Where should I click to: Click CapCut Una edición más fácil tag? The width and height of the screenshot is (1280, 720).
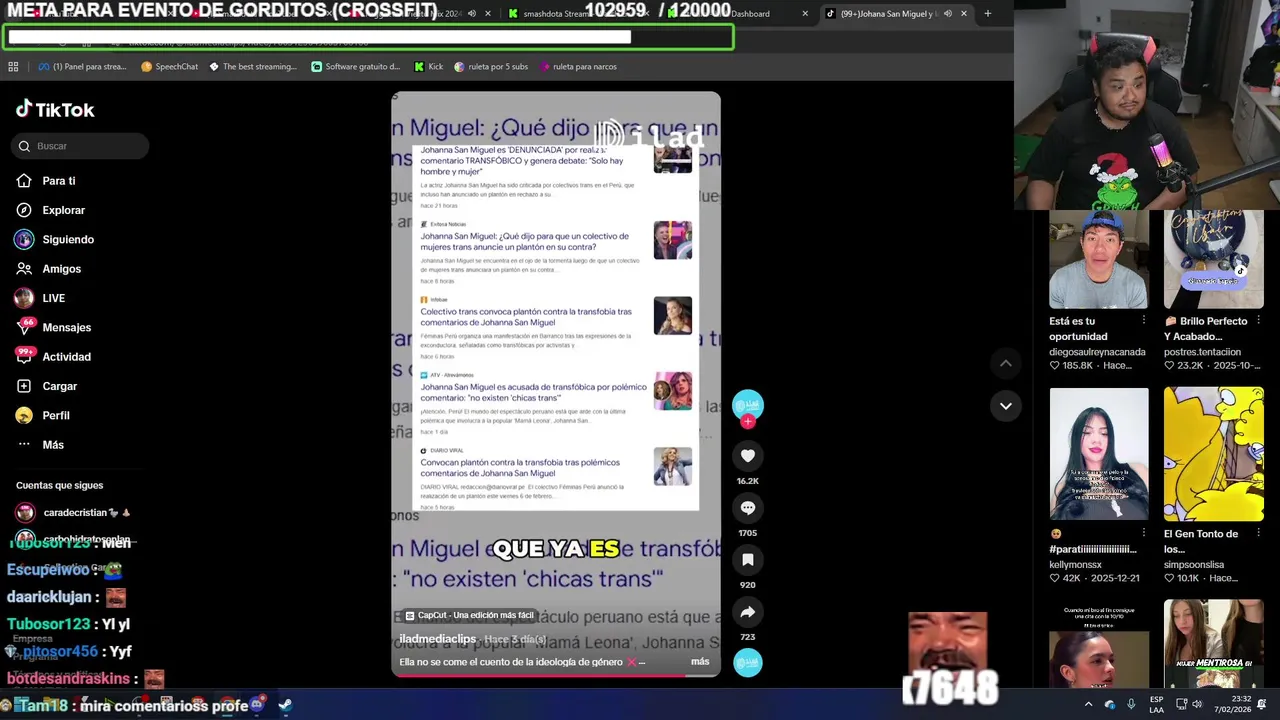pos(469,615)
